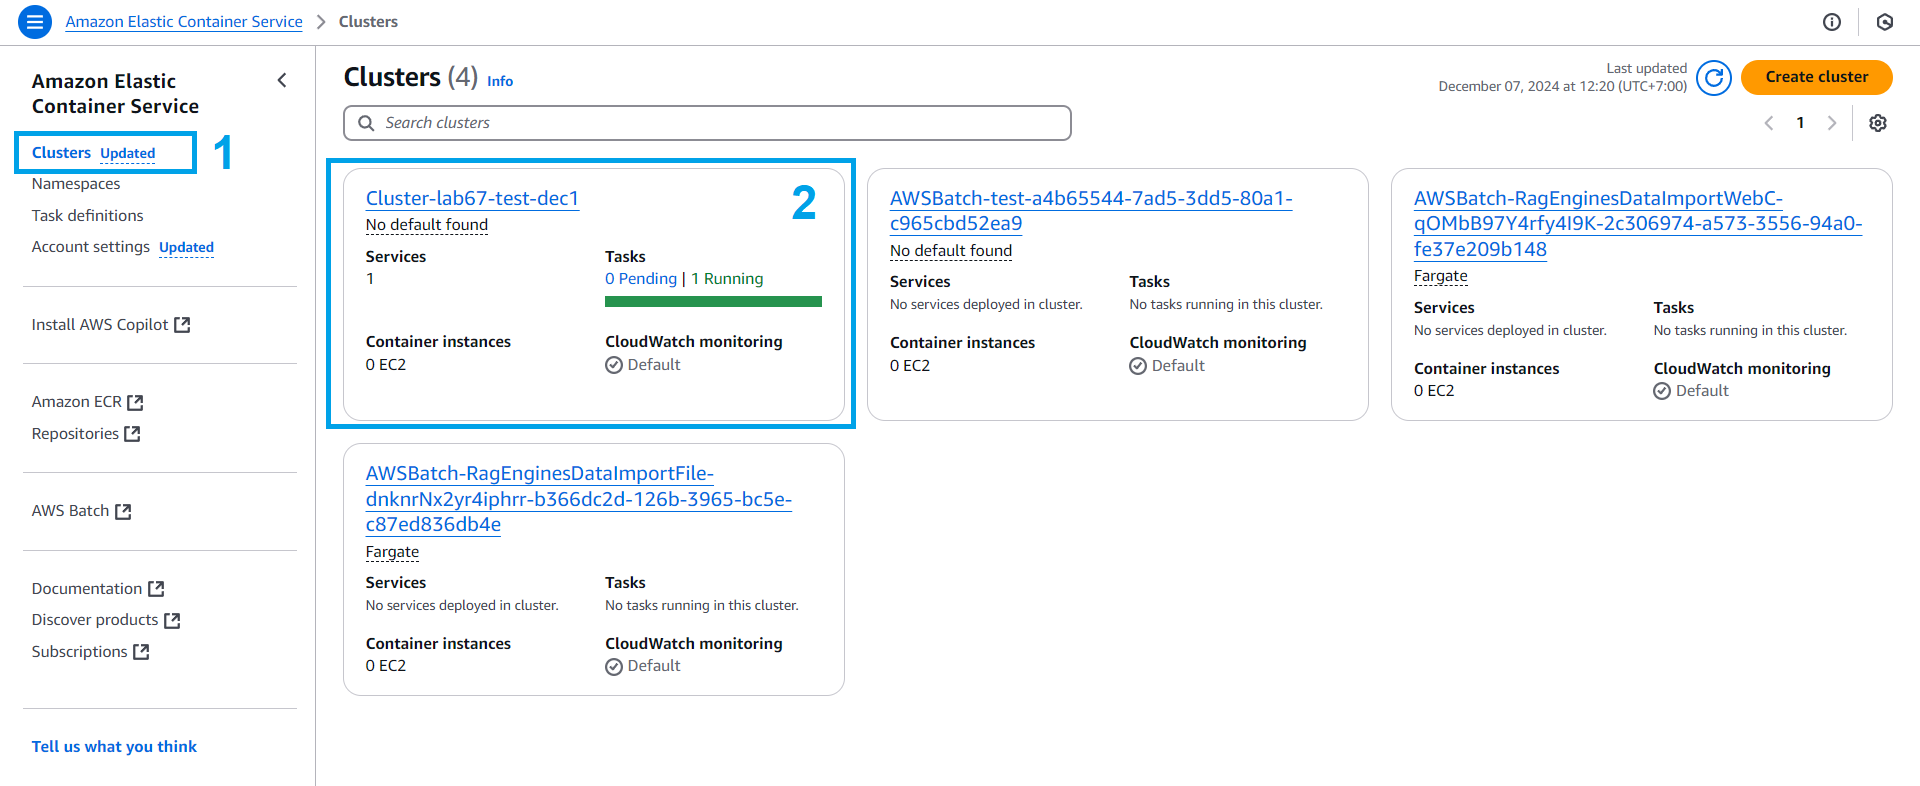
Task: Click Create cluster button
Action: pos(1816,77)
